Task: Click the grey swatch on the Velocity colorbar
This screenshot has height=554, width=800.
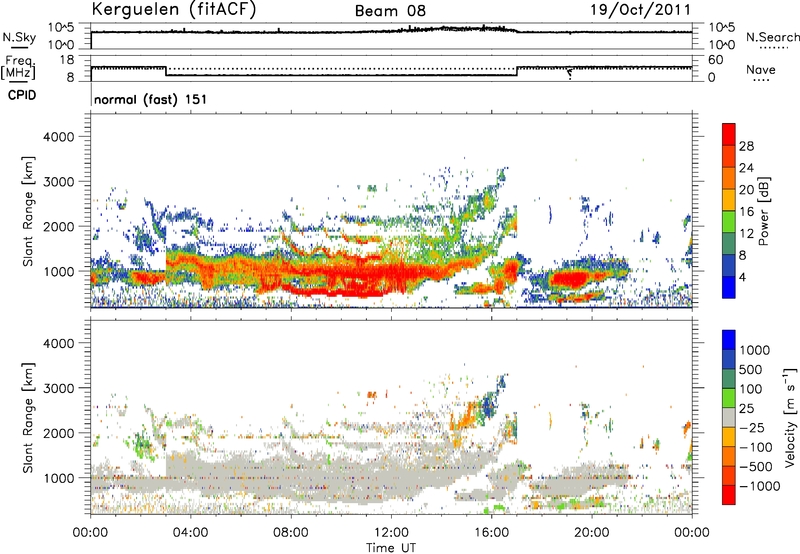Action: pos(729,417)
